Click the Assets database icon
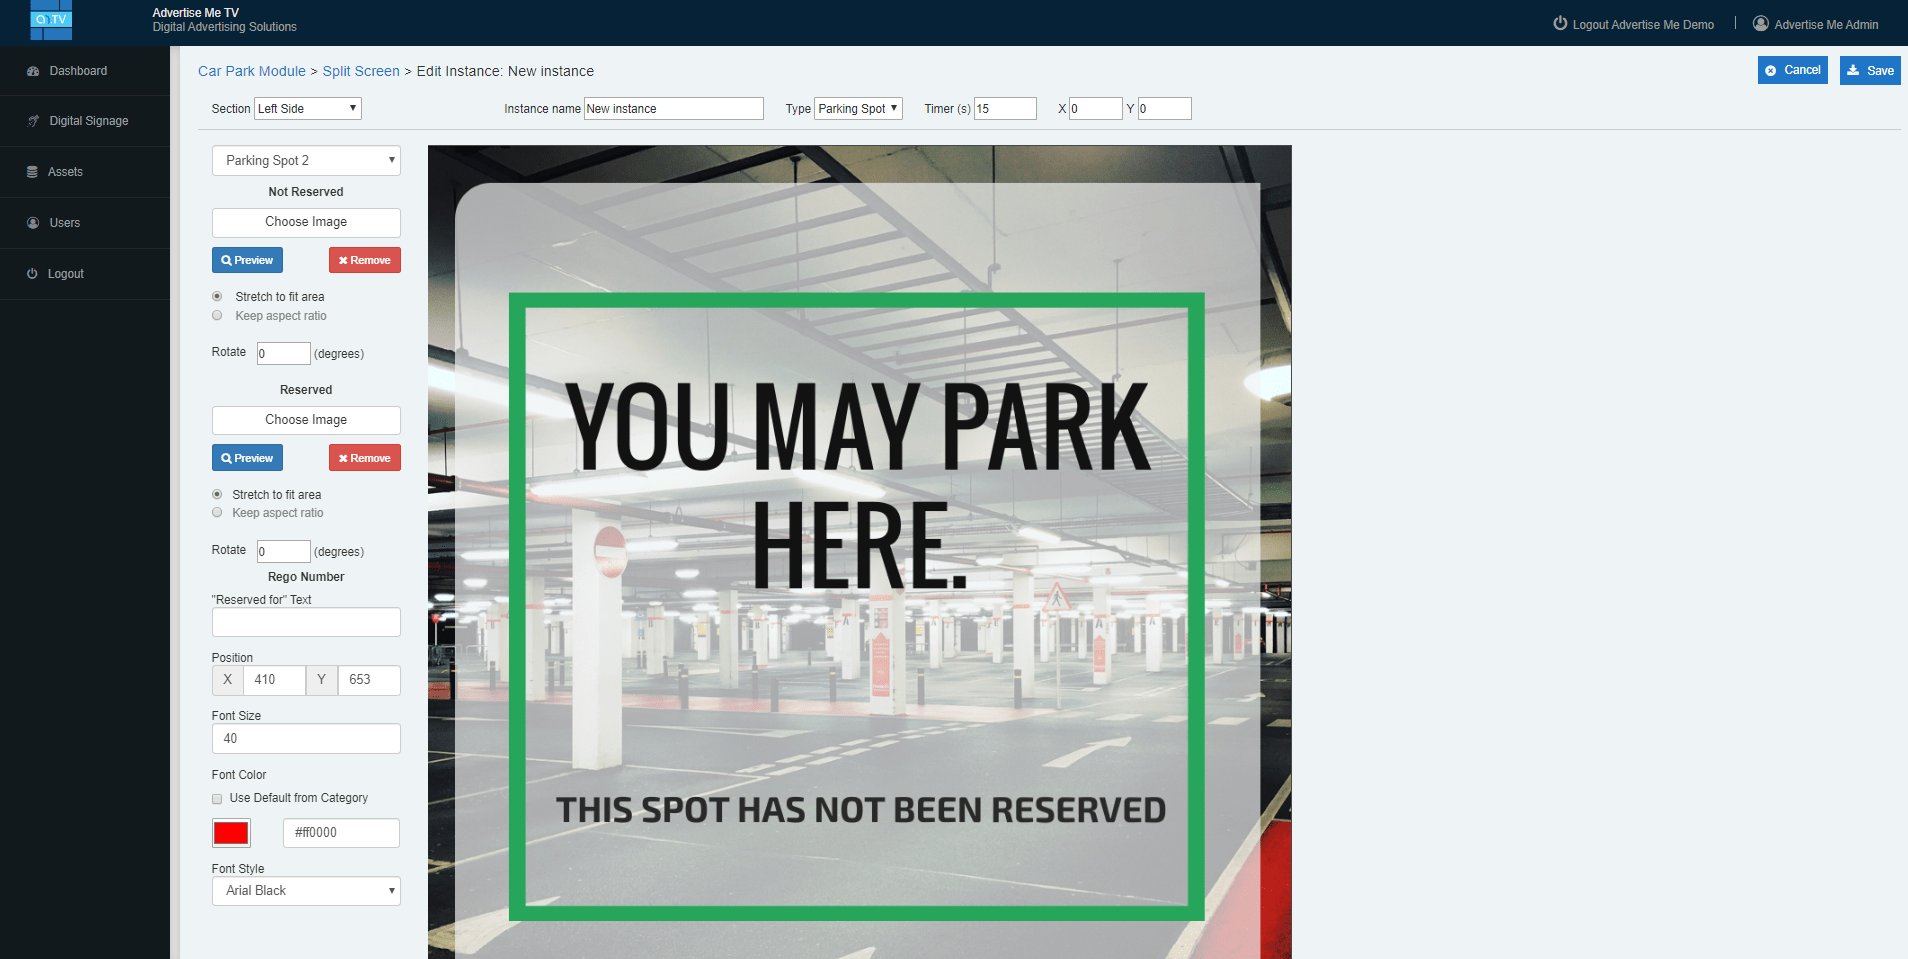This screenshot has height=959, width=1908. coord(32,172)
